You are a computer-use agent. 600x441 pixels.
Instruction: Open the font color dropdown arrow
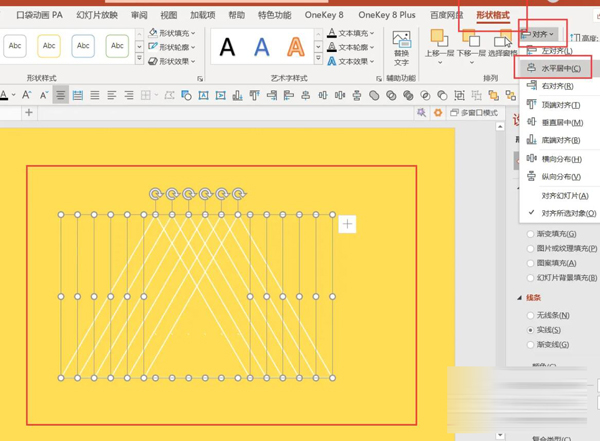pyautogui.click(x=14, y=95)
